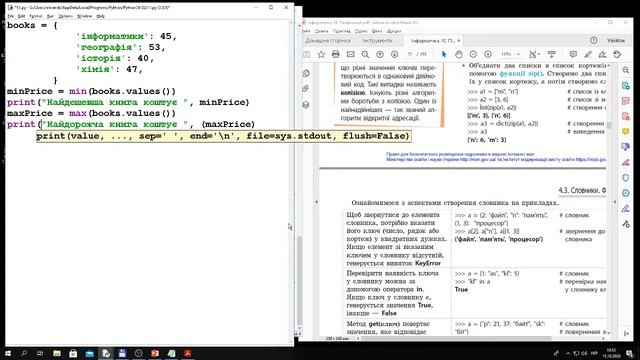This screenshot has height=360, width=640.
Task: Add a comment with speech-bubble icon
Action: tap(573, 54)
